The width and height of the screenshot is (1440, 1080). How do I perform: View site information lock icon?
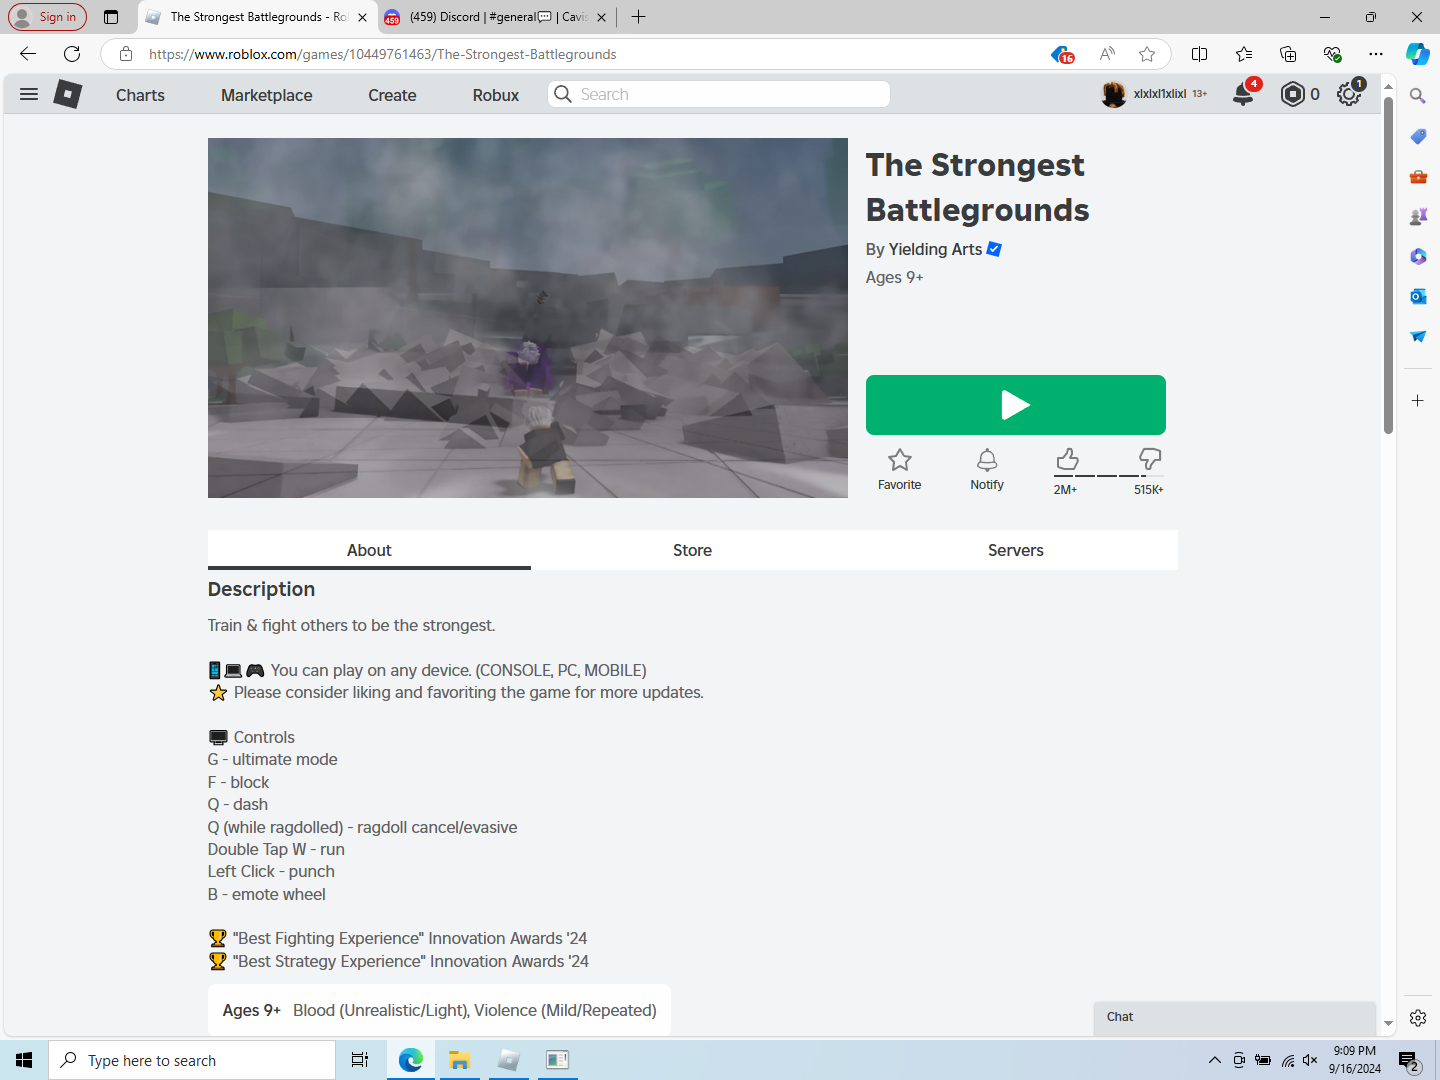point(125,54)
